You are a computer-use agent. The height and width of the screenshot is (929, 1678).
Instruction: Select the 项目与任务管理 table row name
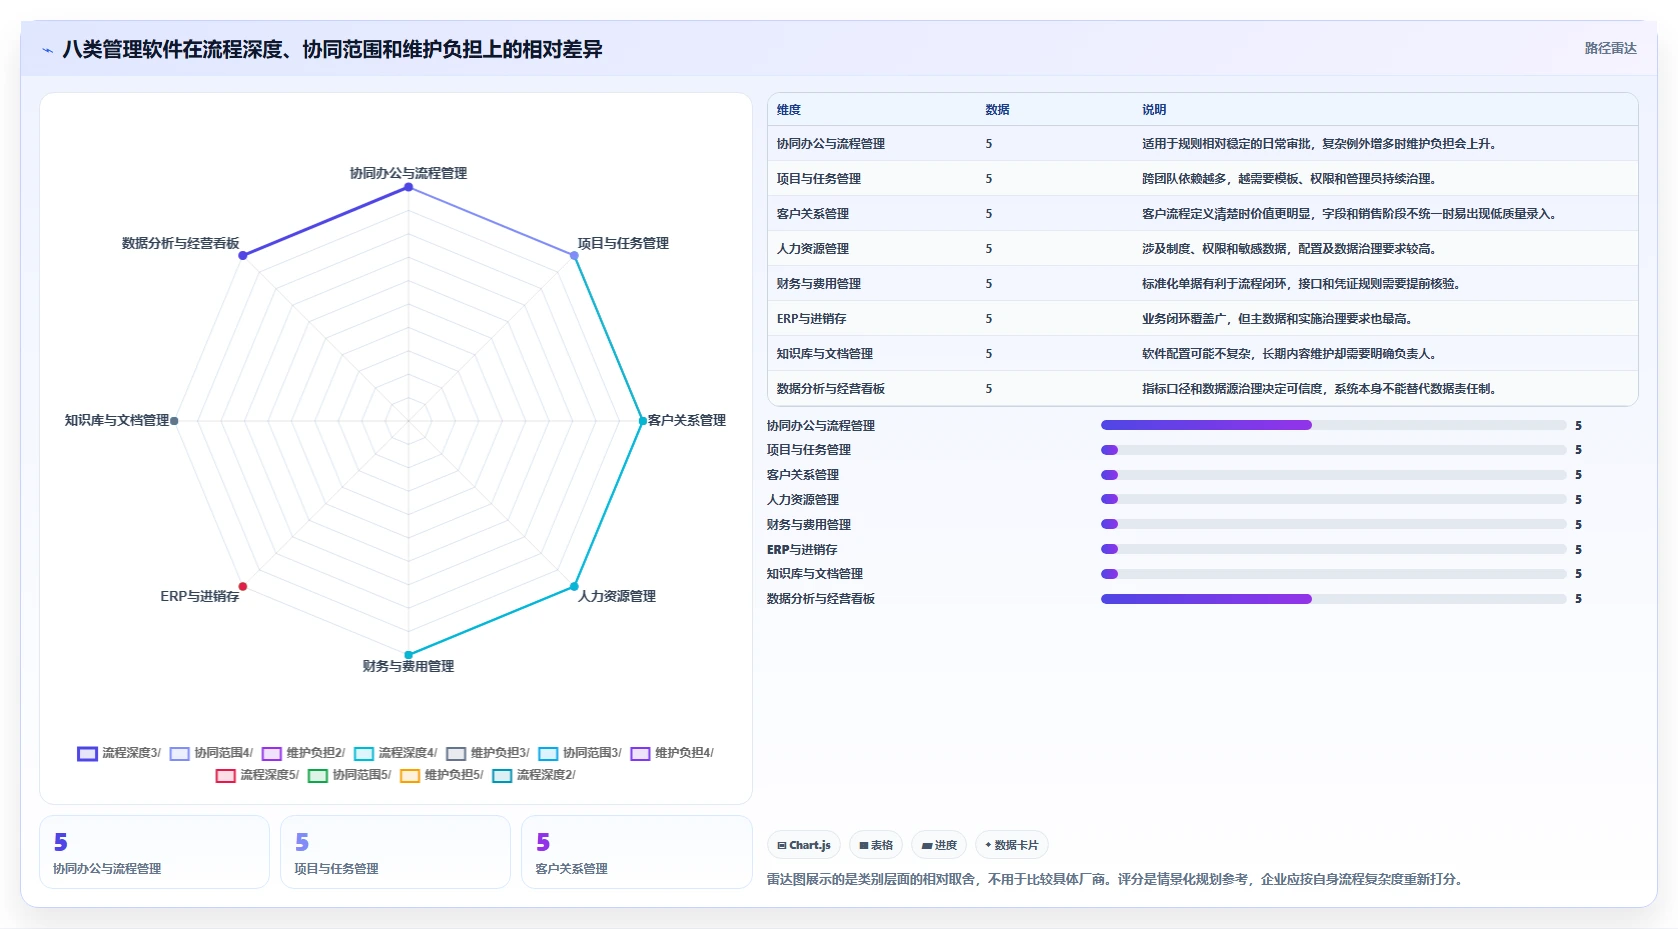click(819, 179)
